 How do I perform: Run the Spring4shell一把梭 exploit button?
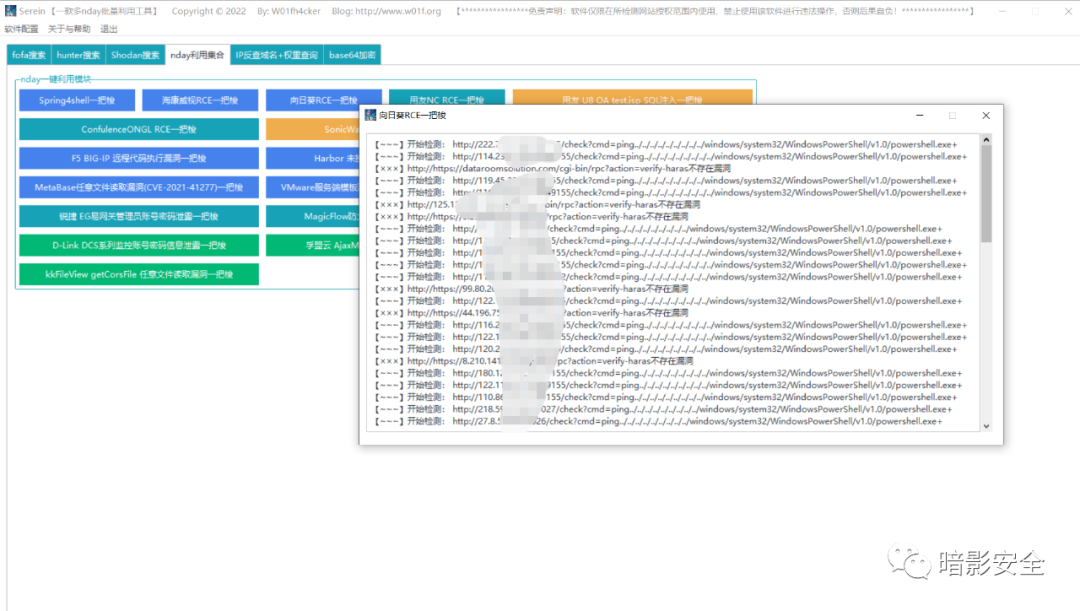tap(77, 100)
